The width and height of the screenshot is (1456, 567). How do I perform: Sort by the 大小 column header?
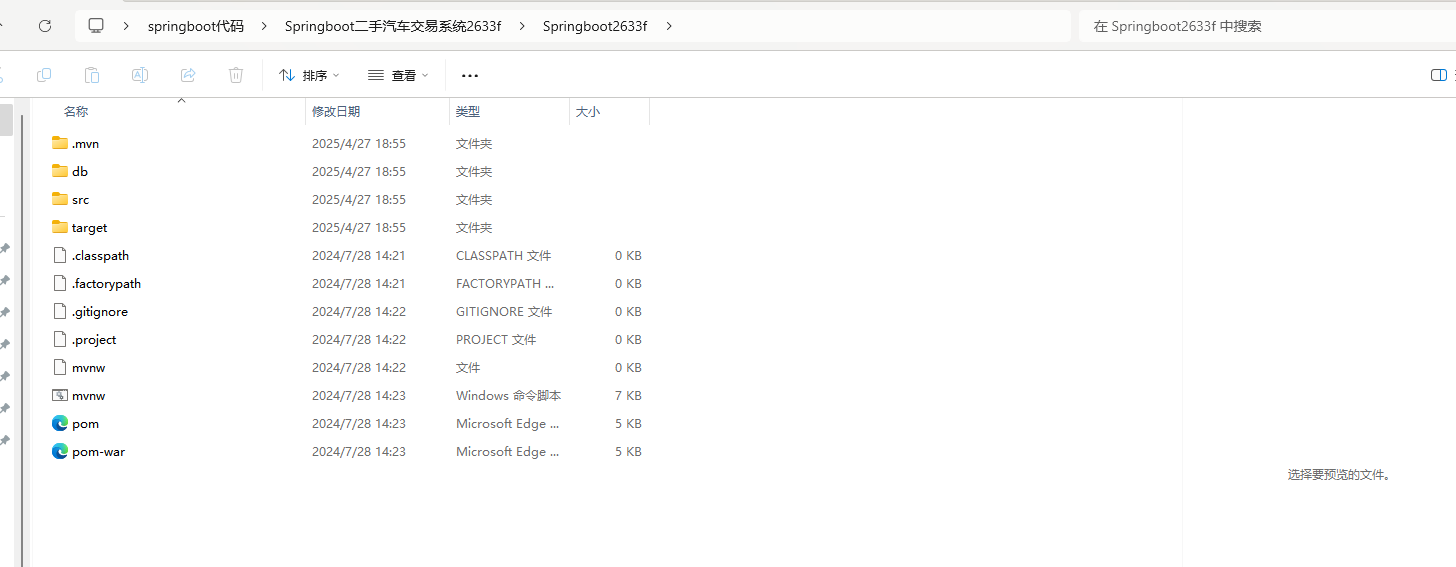coord(588,111)
